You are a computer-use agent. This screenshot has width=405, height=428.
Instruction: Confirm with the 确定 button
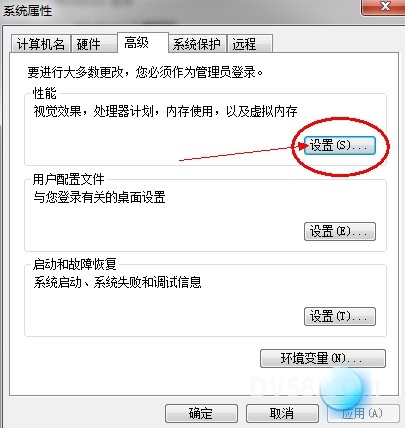[x=201, y=414]
